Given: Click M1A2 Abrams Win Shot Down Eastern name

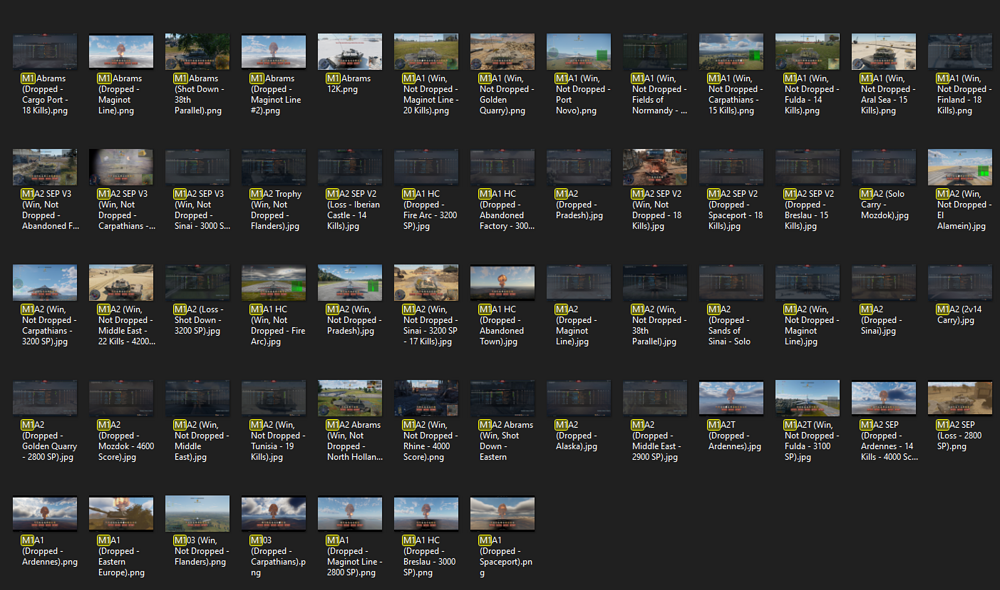Looking at the screenshot, I should click(x=506, y=441).
